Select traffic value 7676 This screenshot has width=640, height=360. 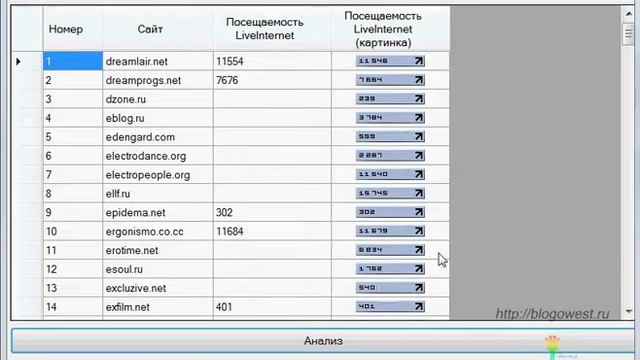click(272, 80)
